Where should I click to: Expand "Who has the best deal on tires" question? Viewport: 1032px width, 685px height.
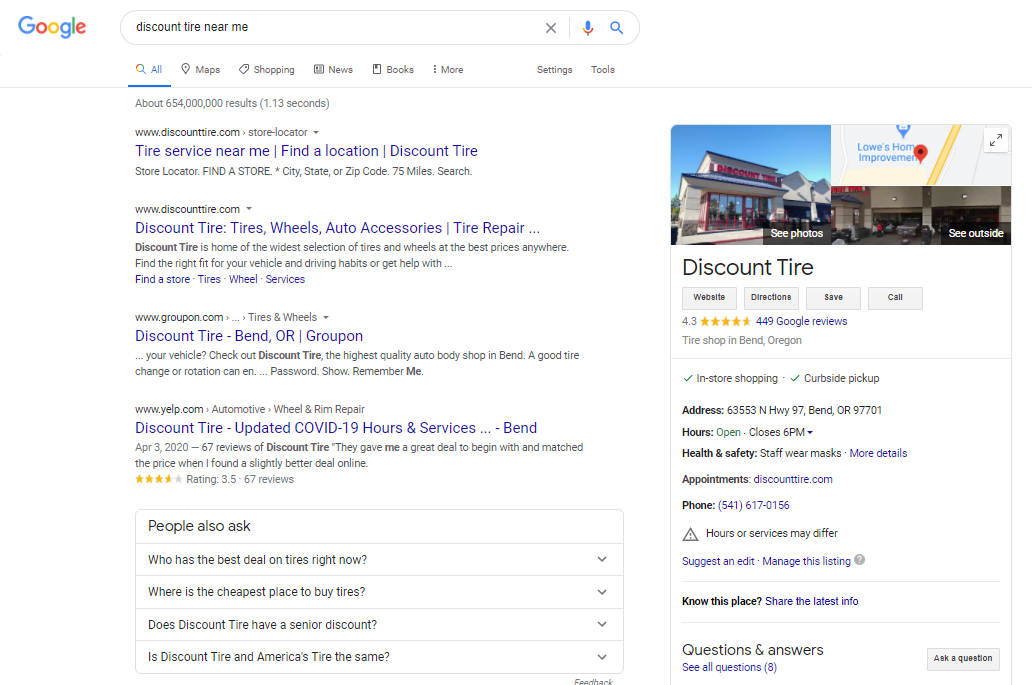point(379,559)
